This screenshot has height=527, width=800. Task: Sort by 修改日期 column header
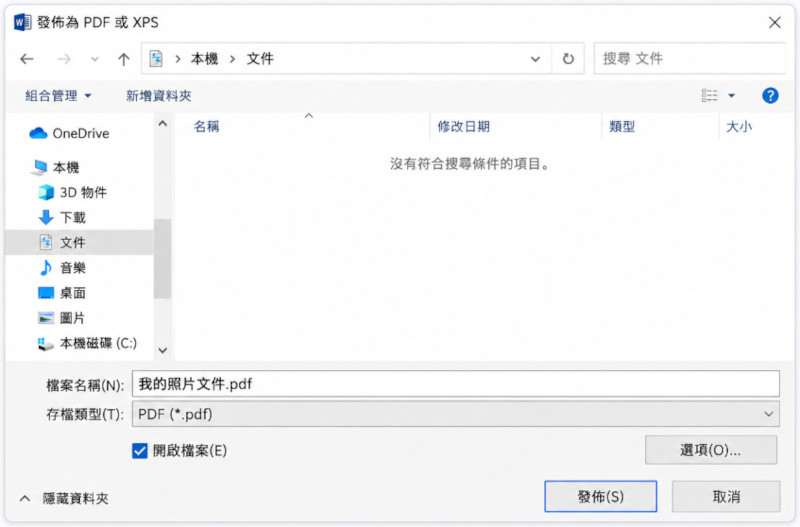pos(463,127)
